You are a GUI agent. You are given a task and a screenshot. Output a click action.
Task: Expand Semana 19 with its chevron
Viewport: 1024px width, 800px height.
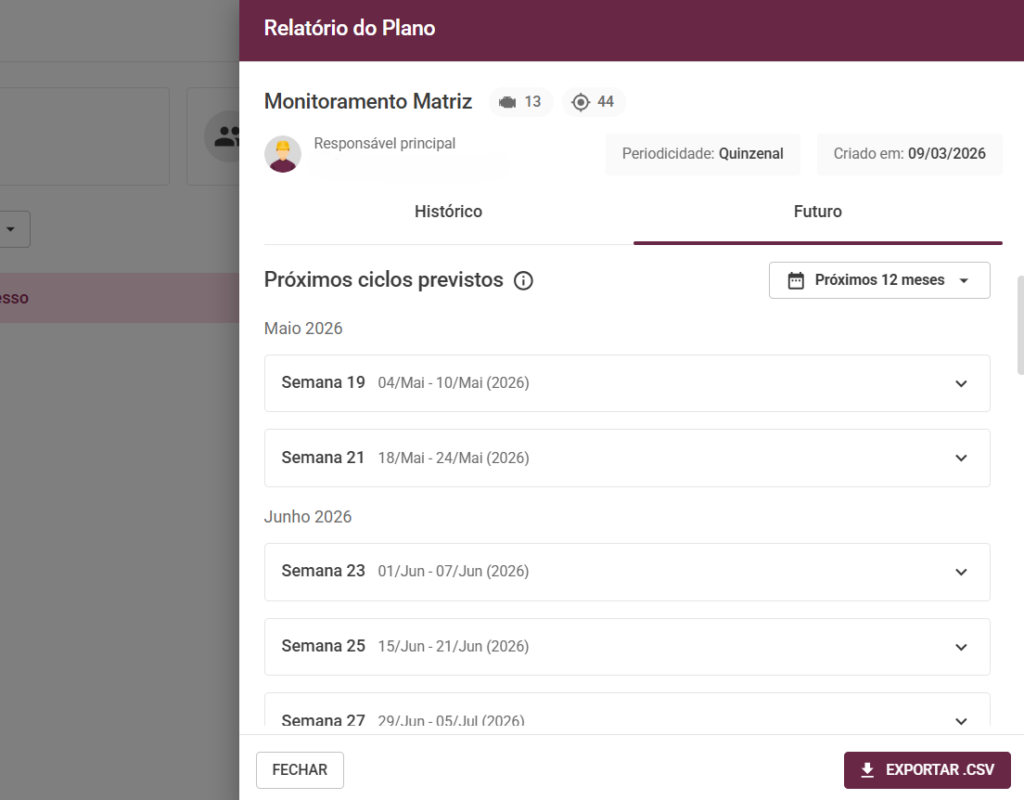pos(961,383)
